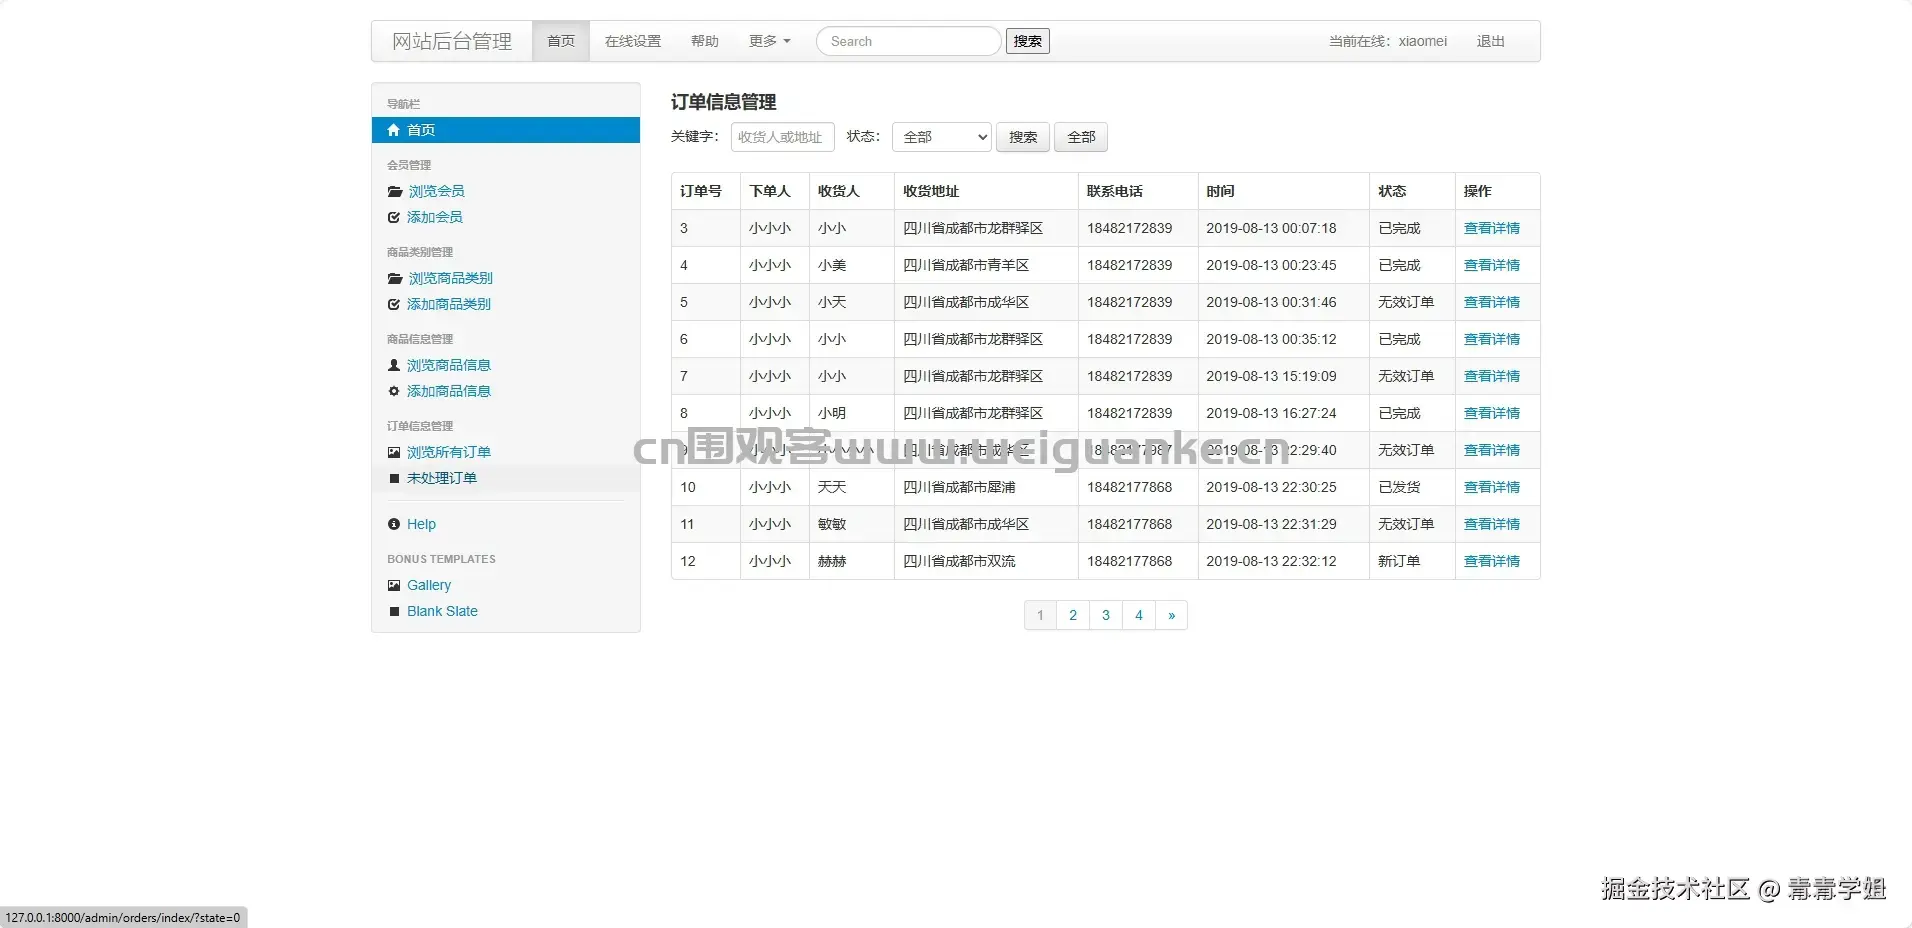
Task: Click square icon beside Blank Slate
Action: [x=394, y=611]
